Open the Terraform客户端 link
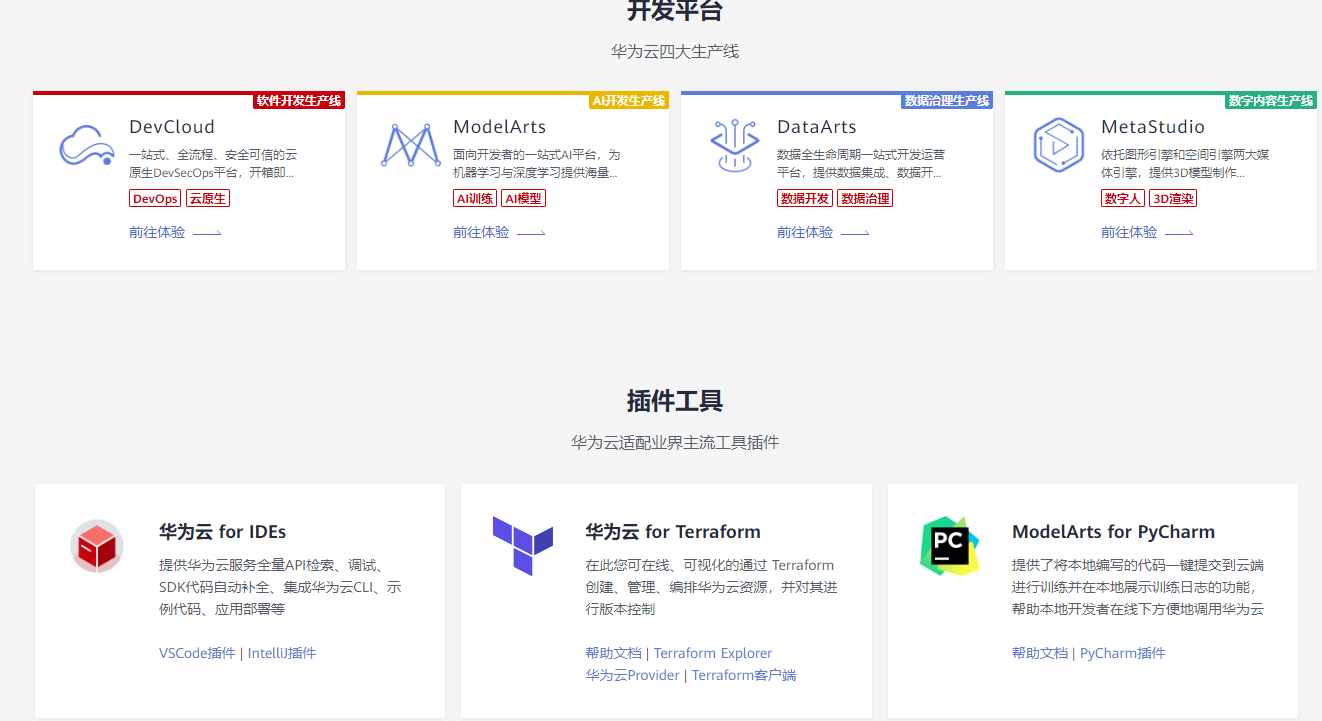The height and width of the screenshot is (721, 1322). tap(744, 675)
